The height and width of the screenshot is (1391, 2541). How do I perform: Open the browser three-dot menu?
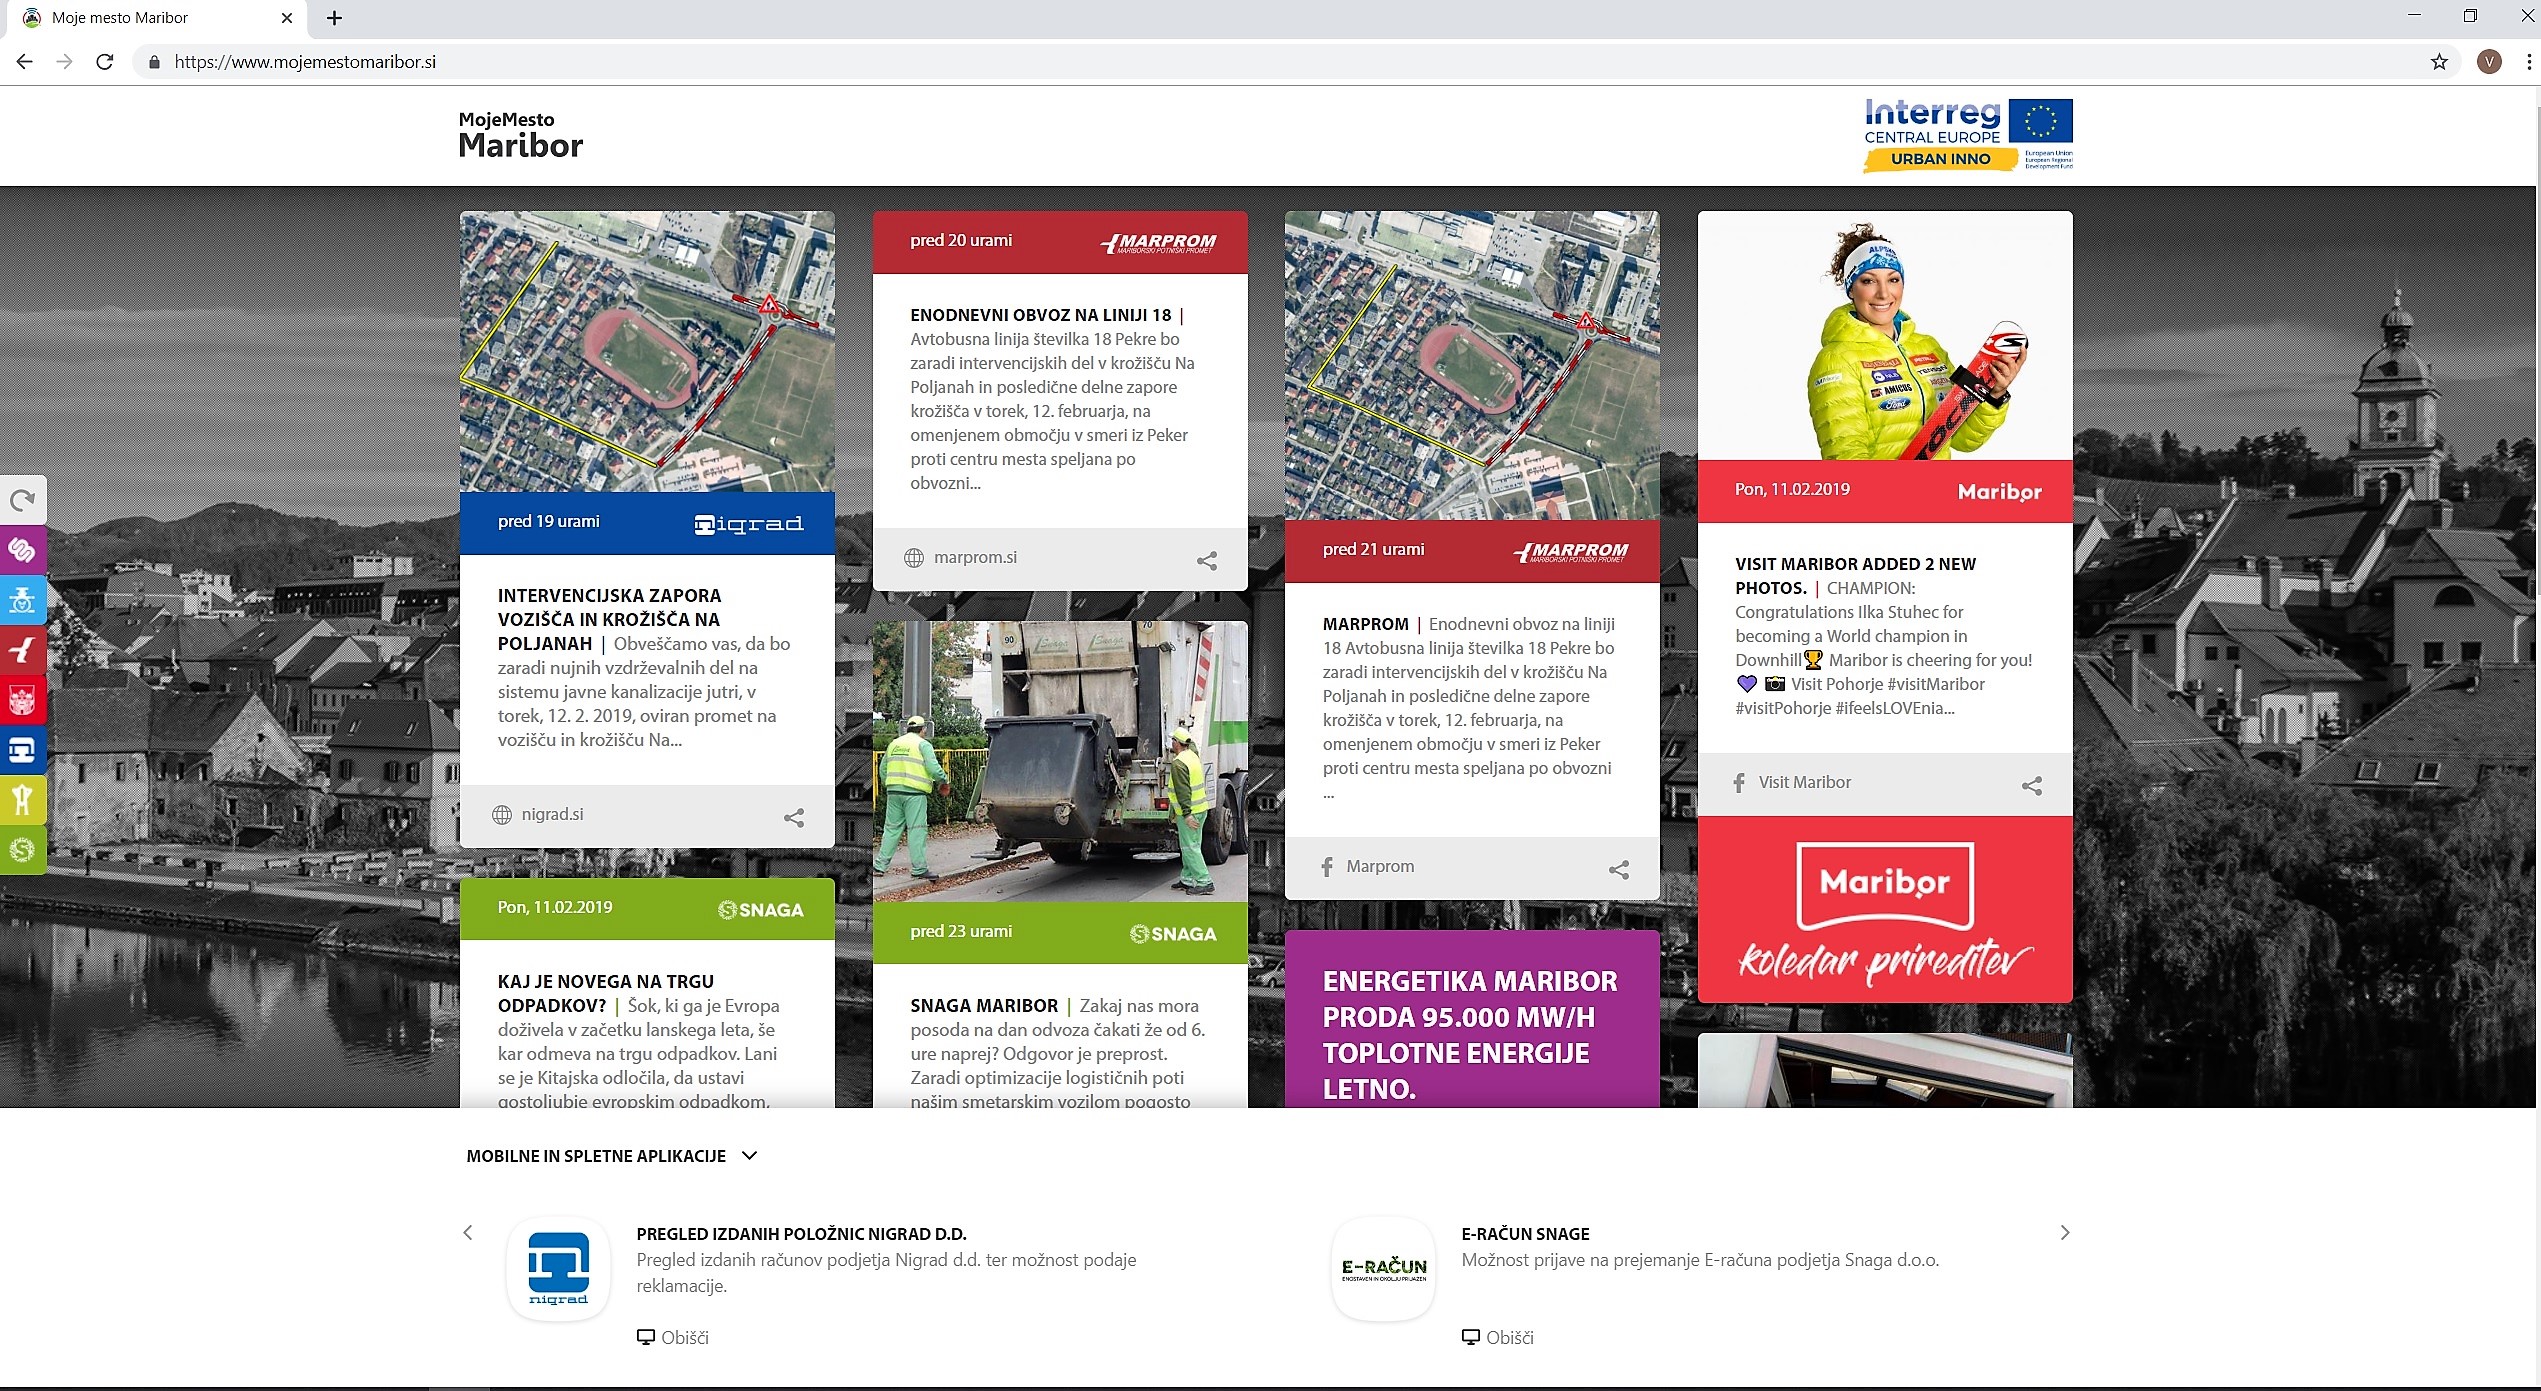tap(2529, 62)
